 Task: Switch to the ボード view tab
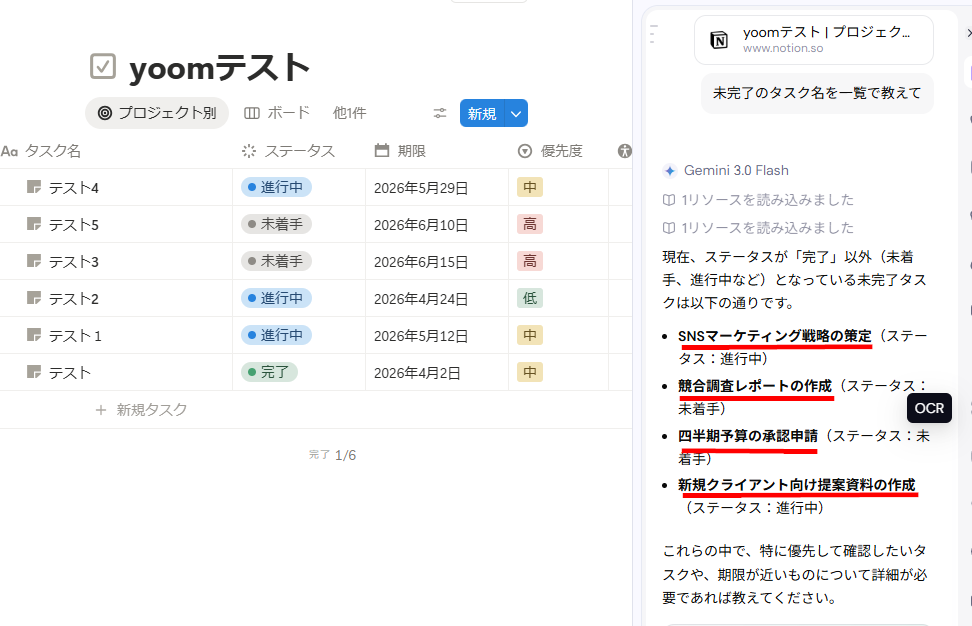(277, 113)
